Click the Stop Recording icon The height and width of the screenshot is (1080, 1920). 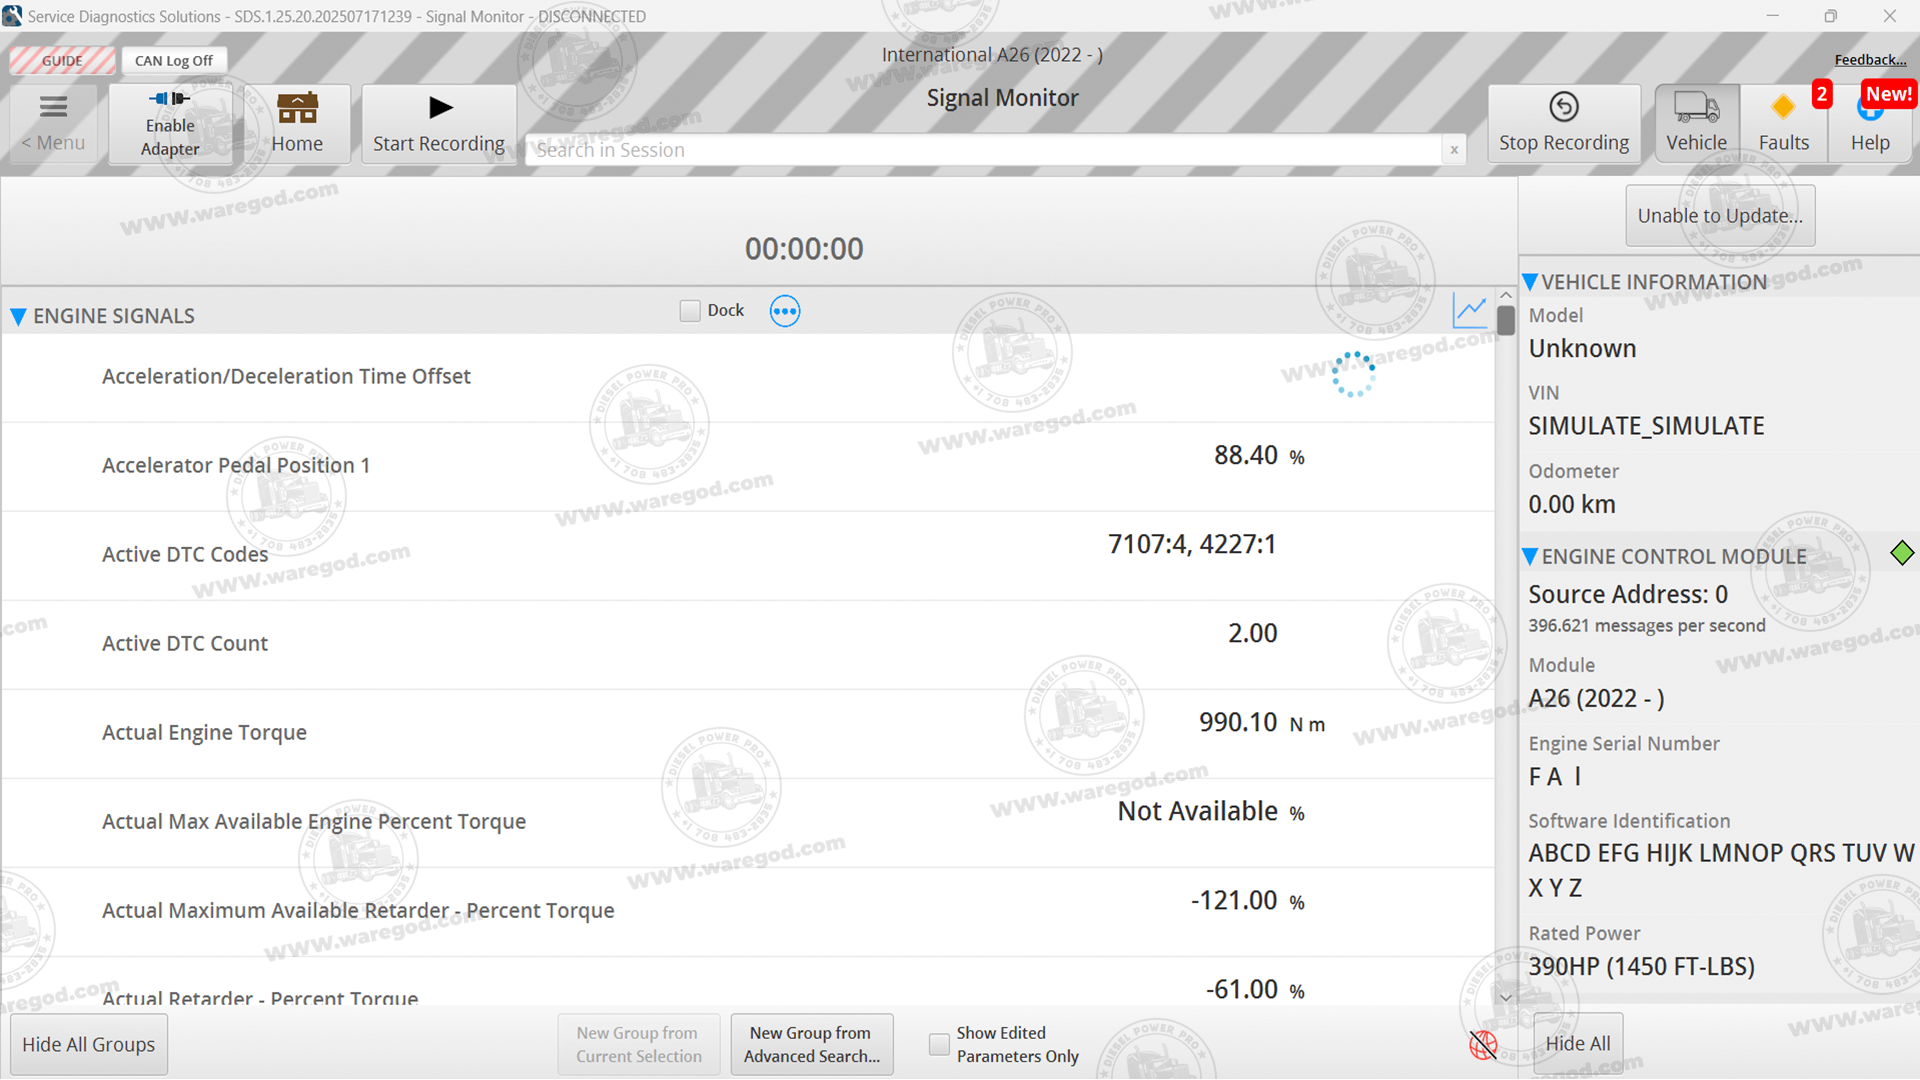pyautogui.click(x=1563, y=107)
